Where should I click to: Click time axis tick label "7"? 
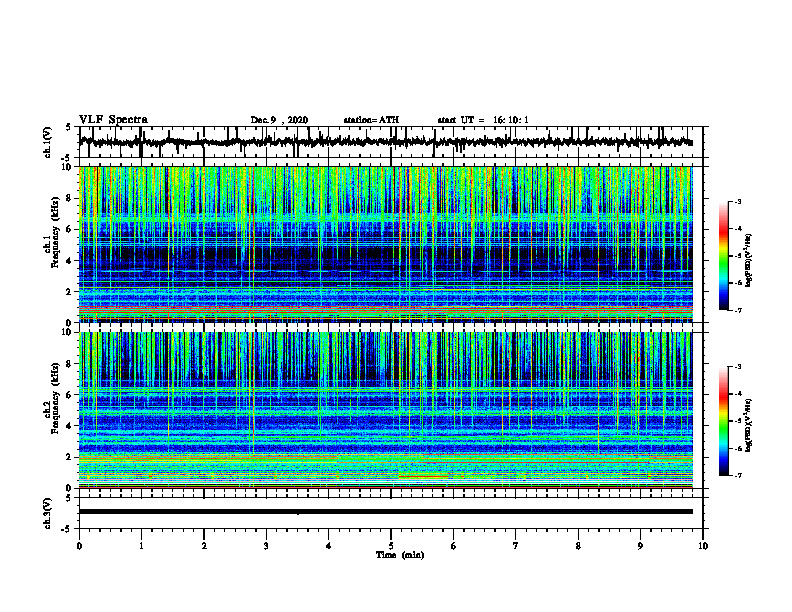516,546
